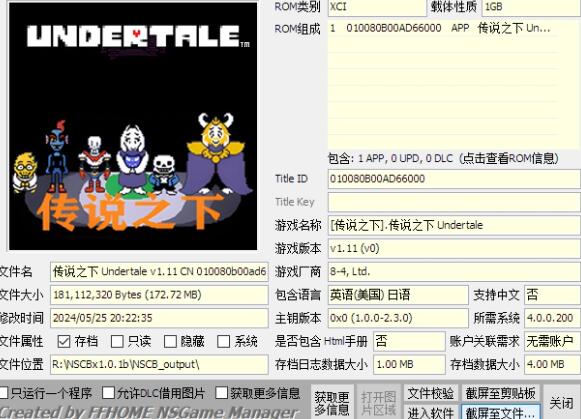Click the 游戏版本 field showing v1.11
Viewport: 581px width, 419px height.
pos(454,248)
